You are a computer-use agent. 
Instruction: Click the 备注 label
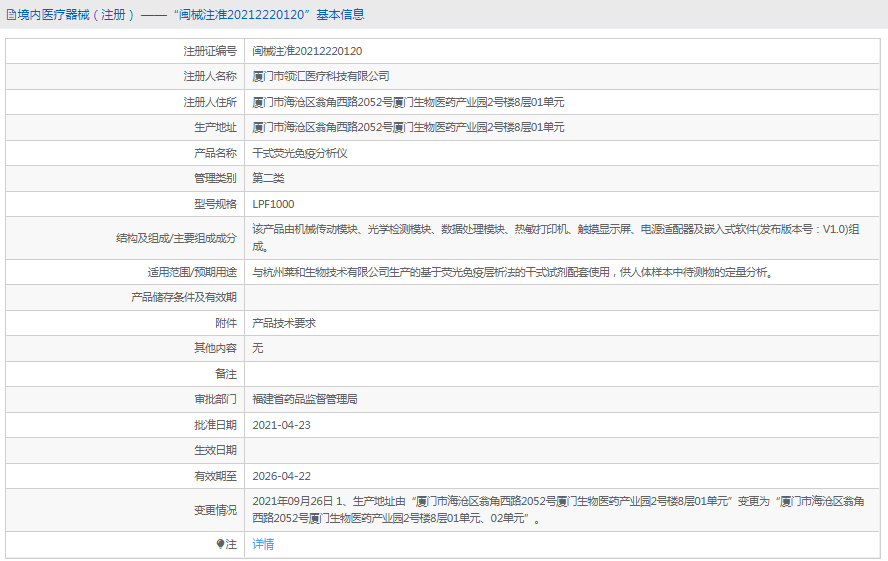click(x=226, y=374)
